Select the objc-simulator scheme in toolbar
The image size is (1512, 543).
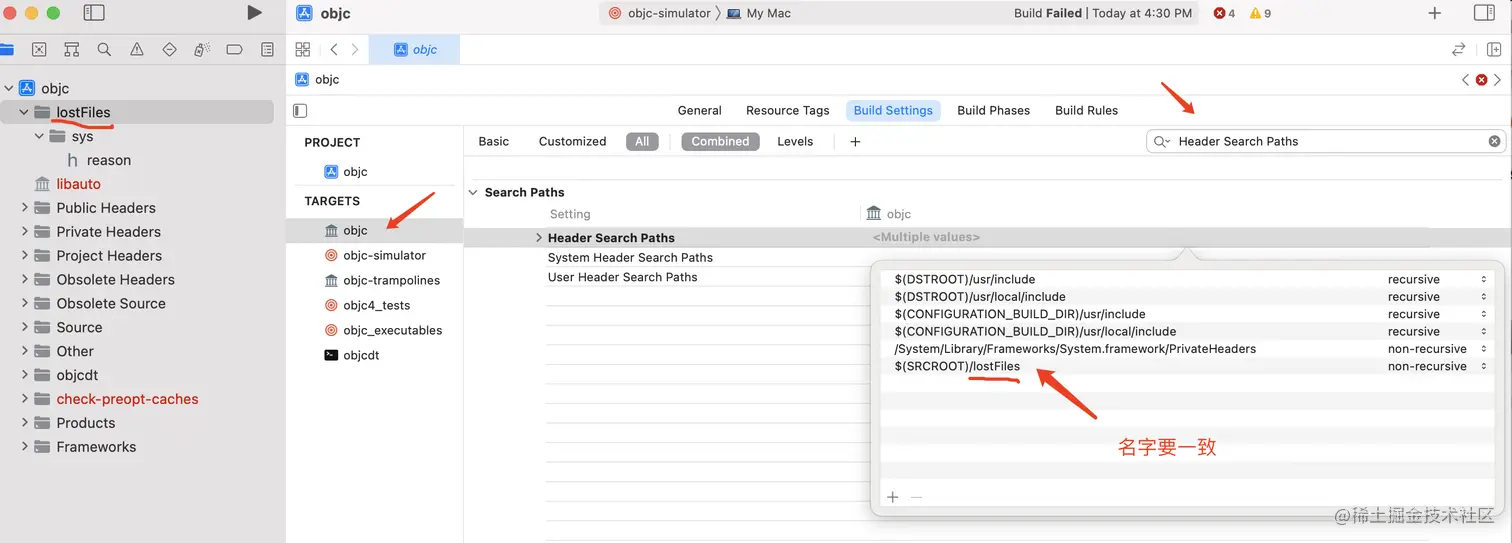[660, 13]
